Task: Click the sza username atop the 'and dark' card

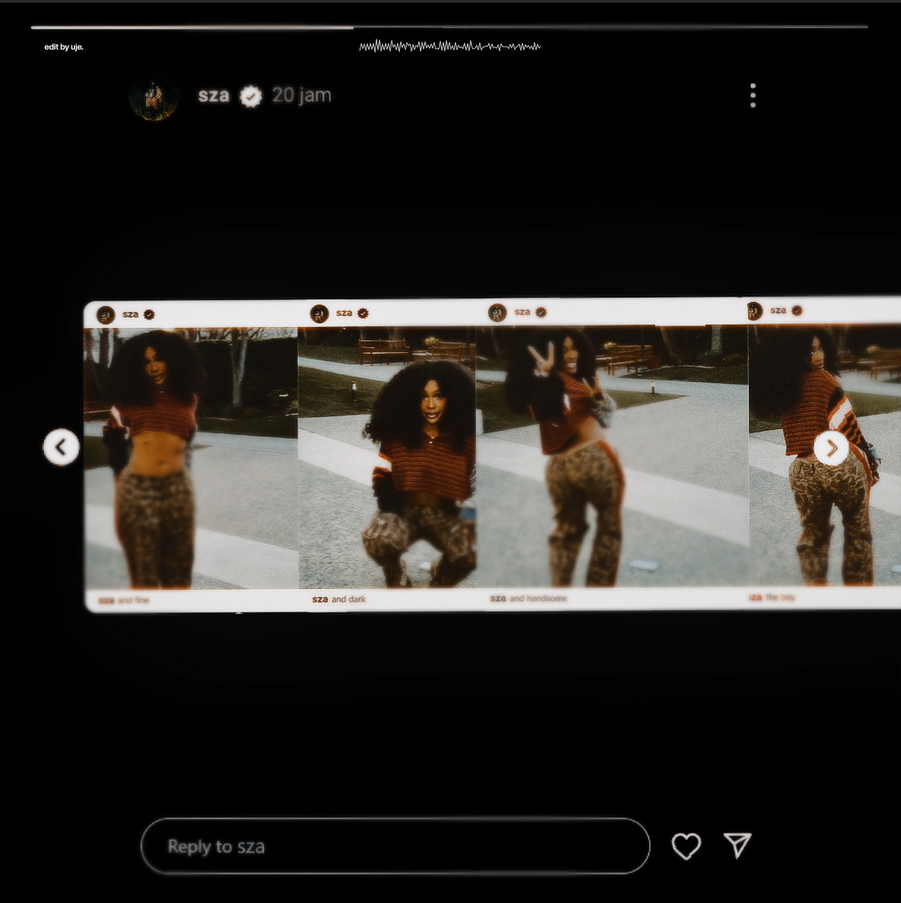Action: coord(344,313)
